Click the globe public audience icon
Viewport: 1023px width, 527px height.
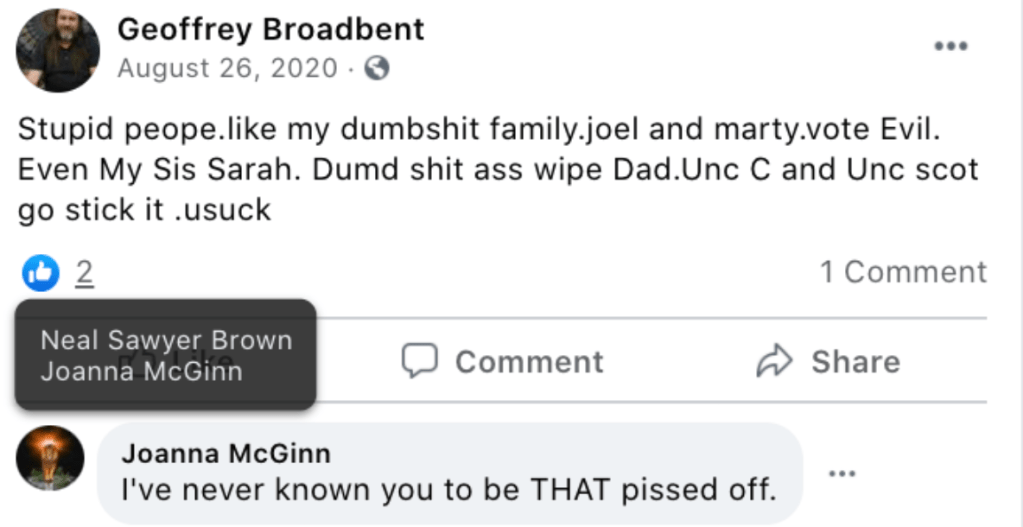point(377,68)
